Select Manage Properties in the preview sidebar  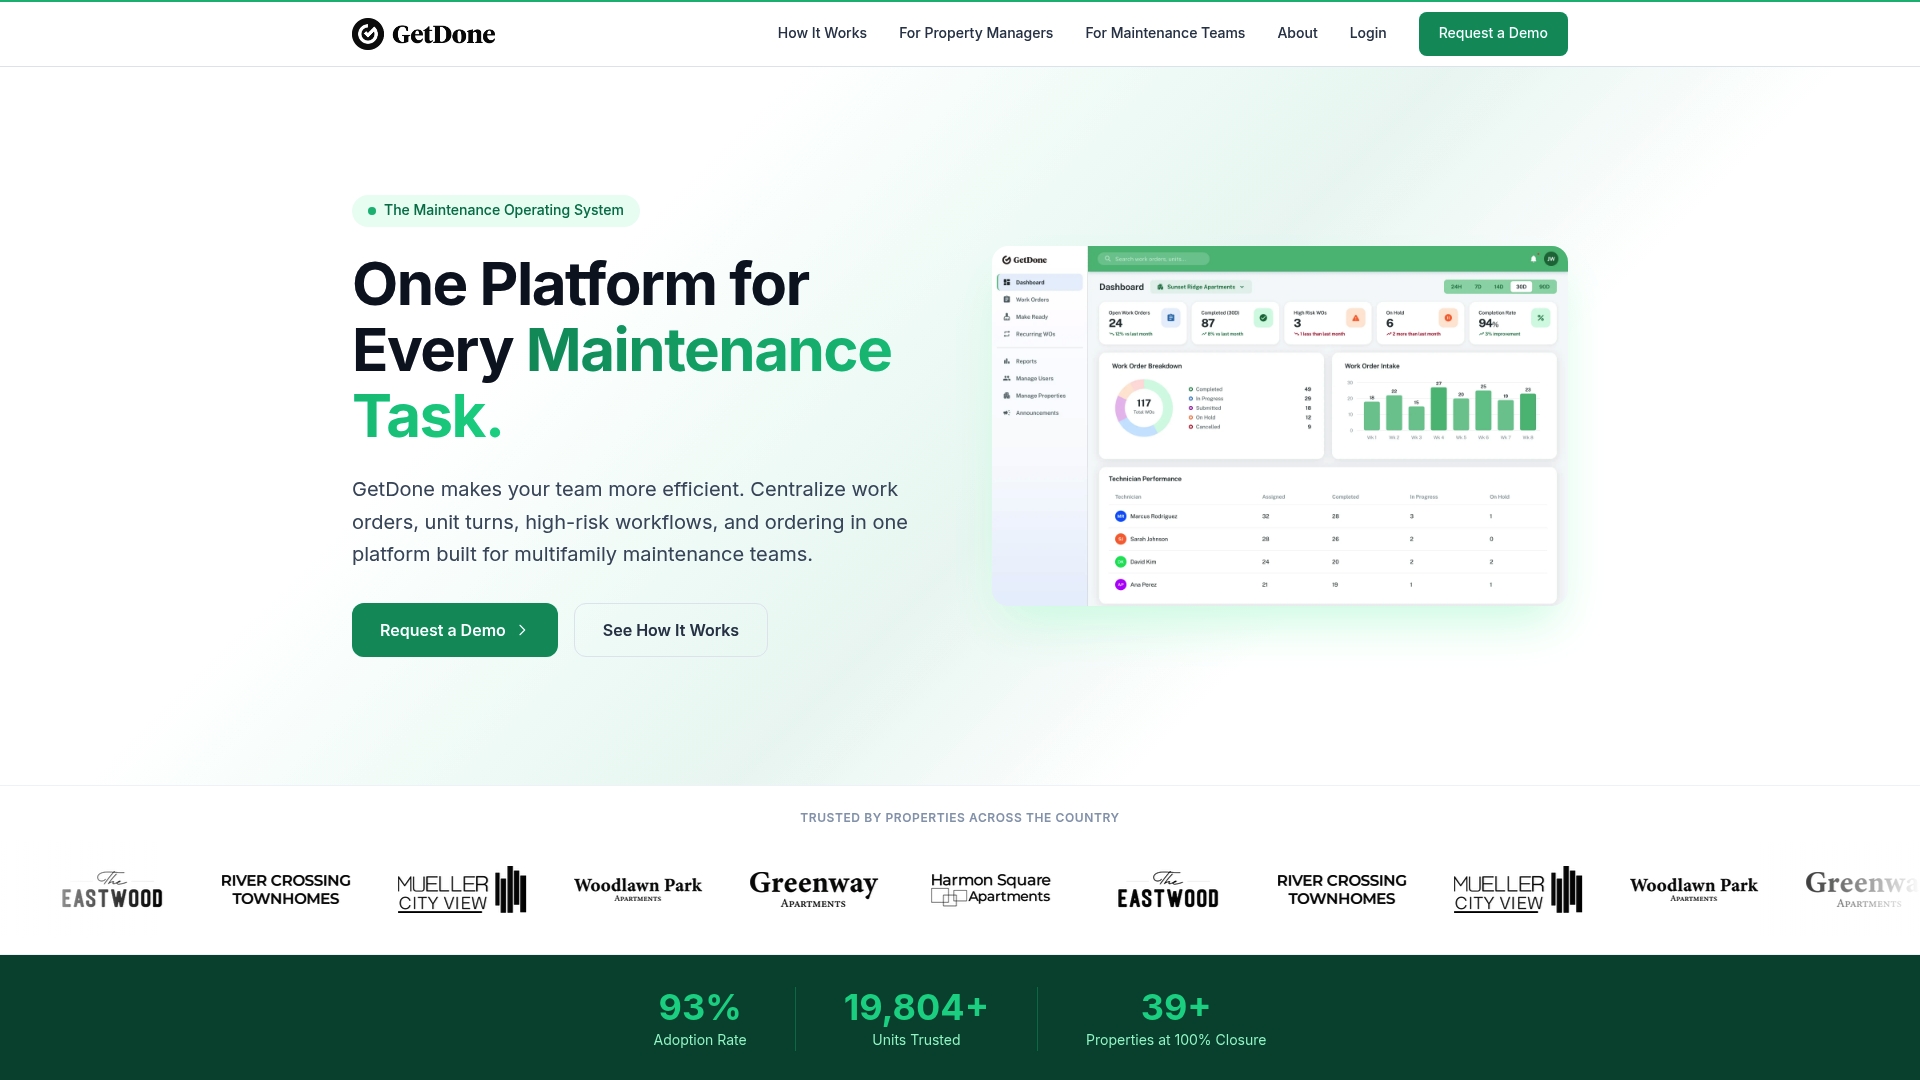tap(1040, 396)
